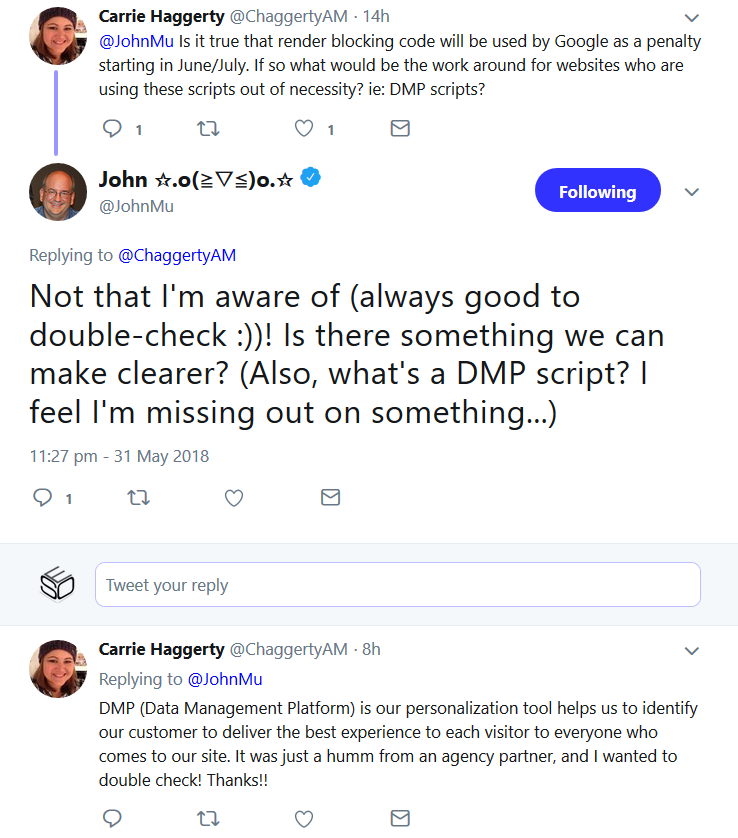Open the 11:27 pm - 31 May 2018 timestamp

(119, 456)
